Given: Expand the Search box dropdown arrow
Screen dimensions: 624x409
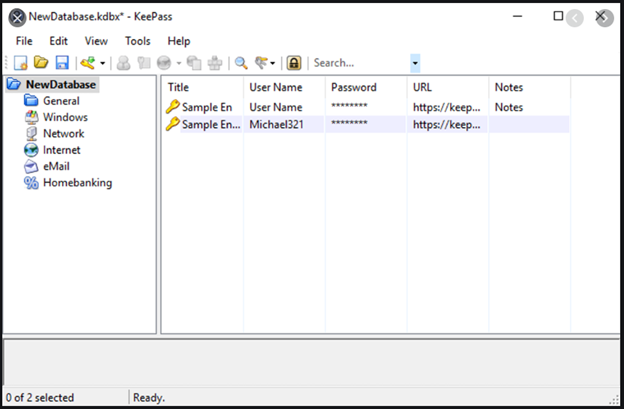Looking at the screenshot, I should coord(415,63).
